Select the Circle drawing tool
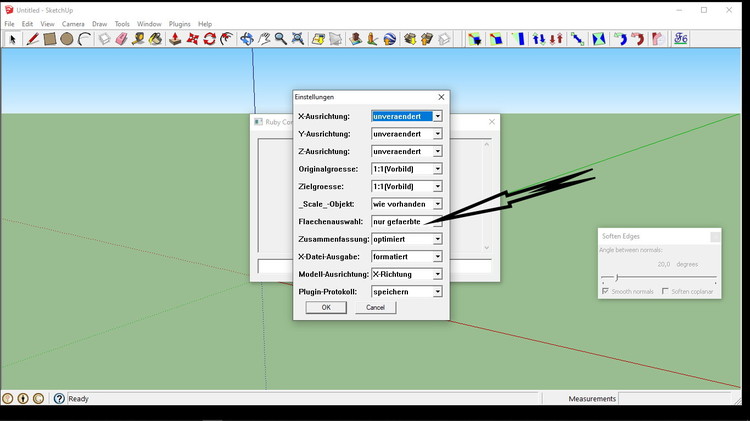Image resolution: width=750 pixels, height=421 pixels. [x=66, y=39]
